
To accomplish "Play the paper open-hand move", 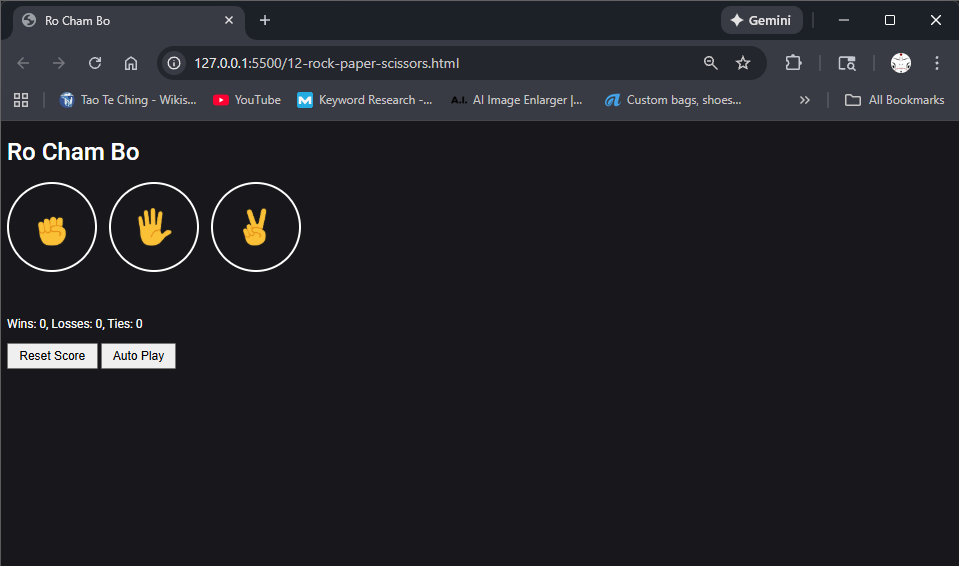I will click(154, 227).
